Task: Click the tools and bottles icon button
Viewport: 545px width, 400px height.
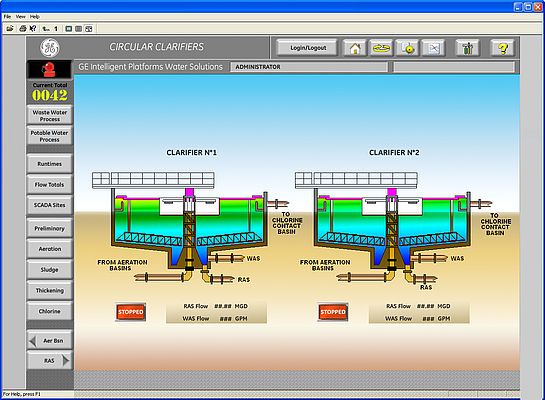Action: (467, 48)
